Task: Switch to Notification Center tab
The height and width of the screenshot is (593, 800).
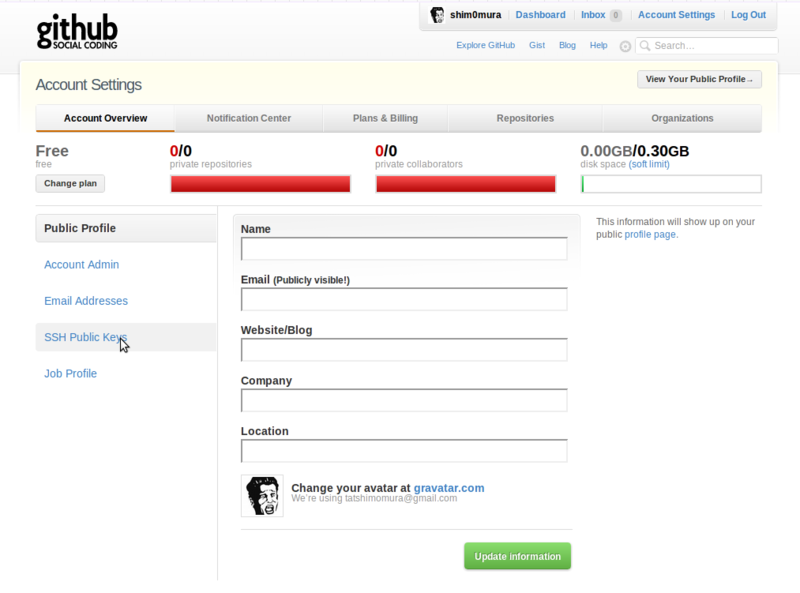Action: coord(248,118)
